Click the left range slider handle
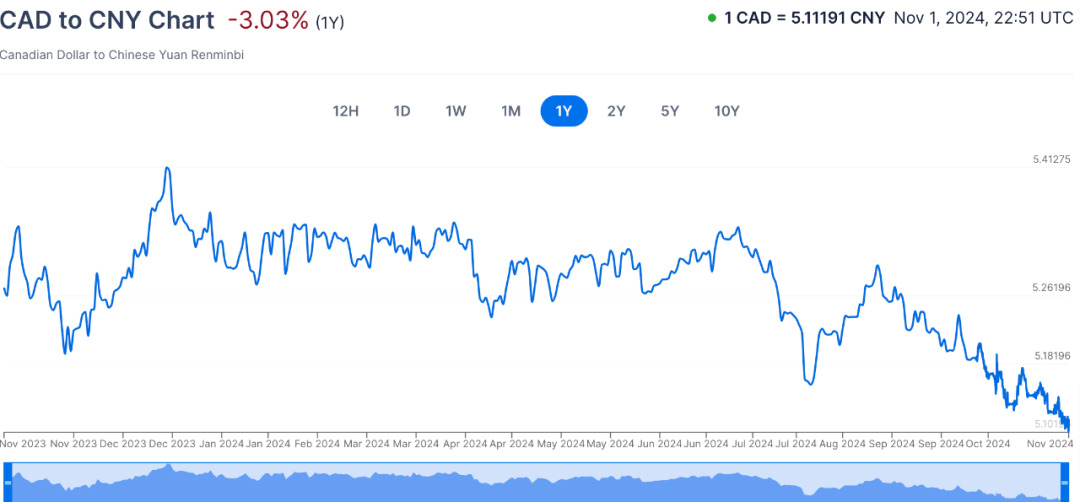1080x502 pixels. click(7, 483)
